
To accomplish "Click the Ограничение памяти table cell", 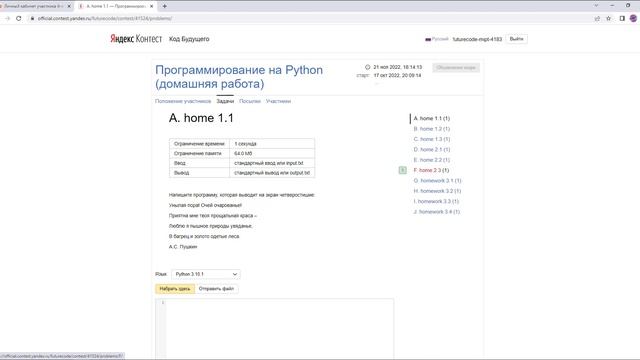I will 199,153.
